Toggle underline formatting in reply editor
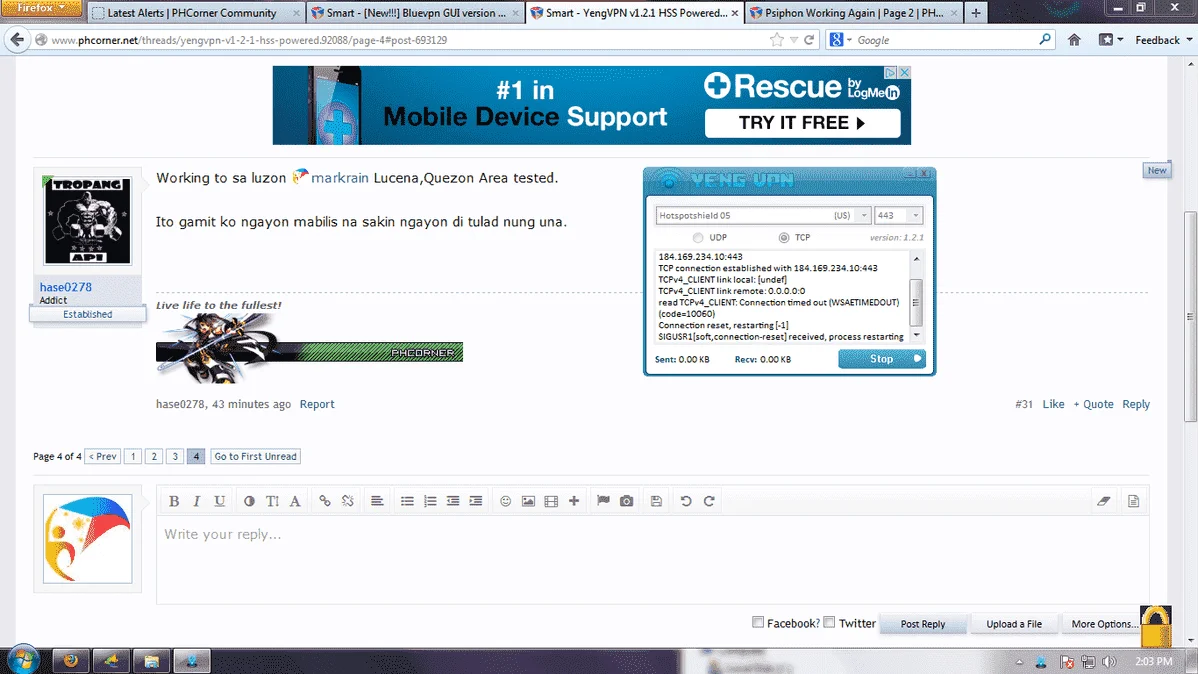The image size is (1198, 674). 219,501
